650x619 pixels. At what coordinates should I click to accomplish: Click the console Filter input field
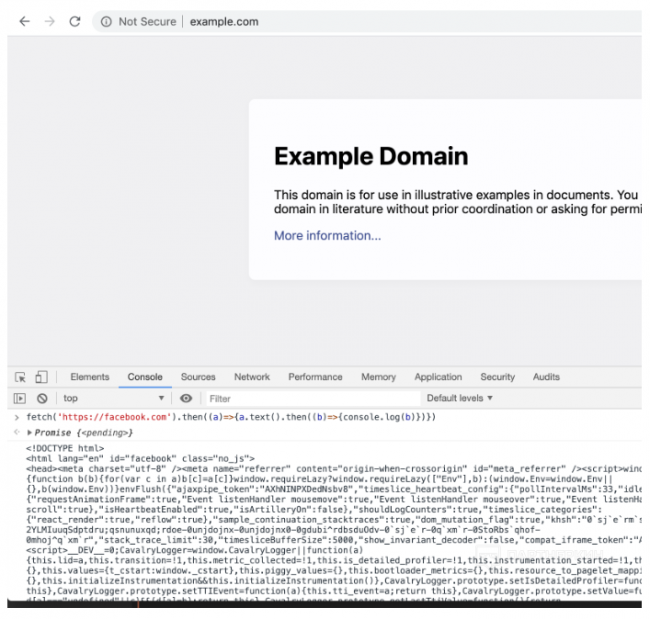(x=300, y=398)
